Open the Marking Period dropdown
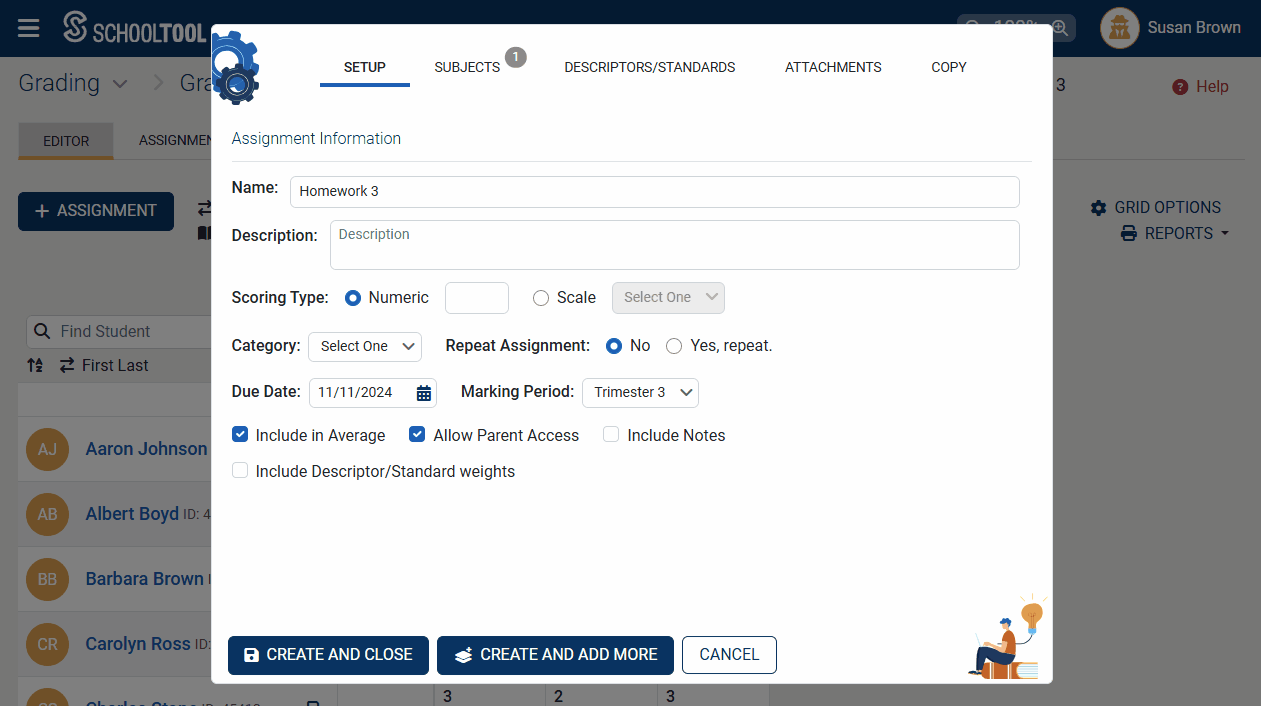 (x=640, y=393)
